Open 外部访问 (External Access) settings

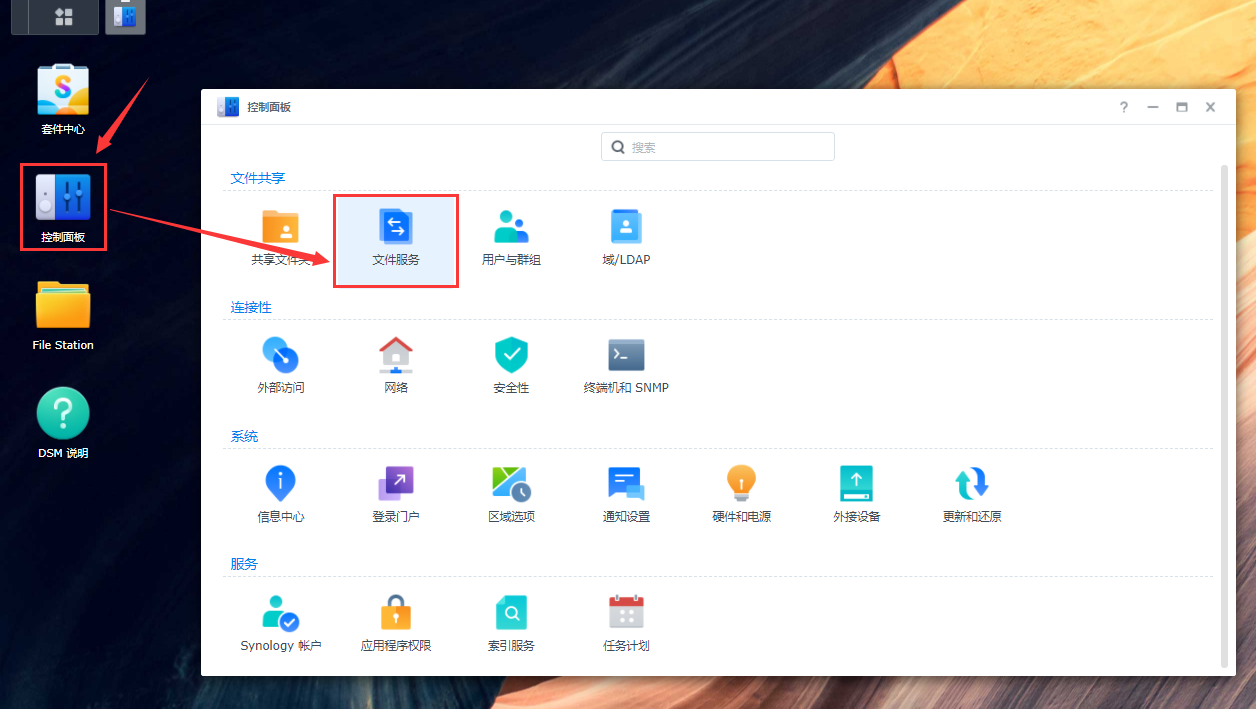tap(281, 364)
